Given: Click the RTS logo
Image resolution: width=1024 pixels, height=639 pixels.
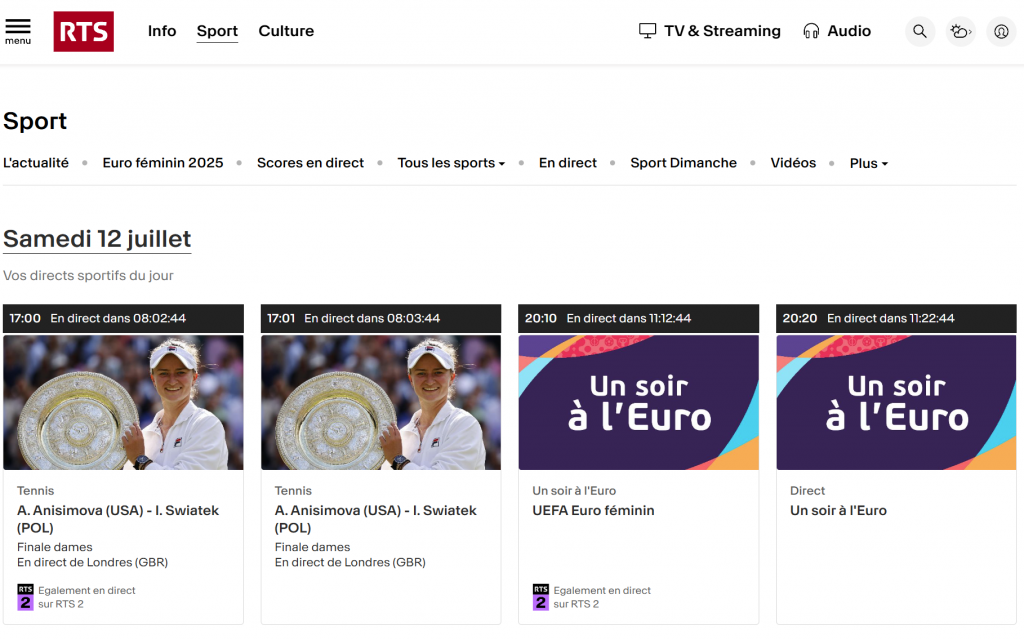Looking at the screenshot, I should tap(84, 31).
